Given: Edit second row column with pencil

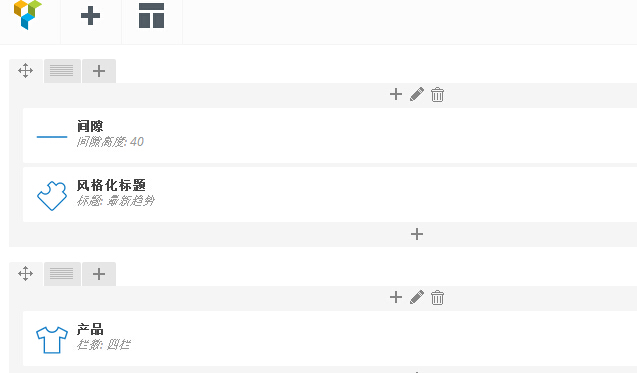Looking at the screenshot, I should point(417,297).
